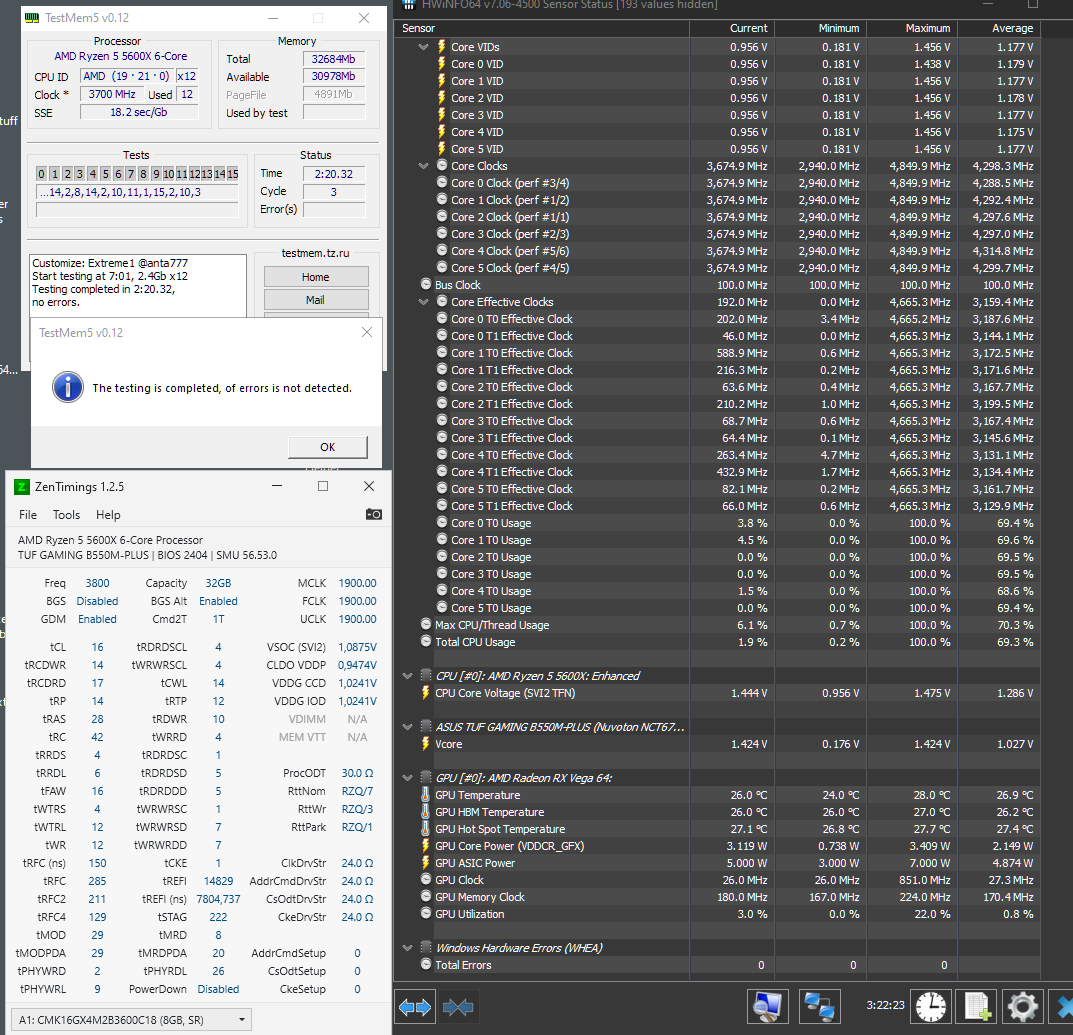Viewport: 1073px width, 1035px height.
Task: Open the monitor with magnifier icon in HWiNFO
Action: 767,1007
